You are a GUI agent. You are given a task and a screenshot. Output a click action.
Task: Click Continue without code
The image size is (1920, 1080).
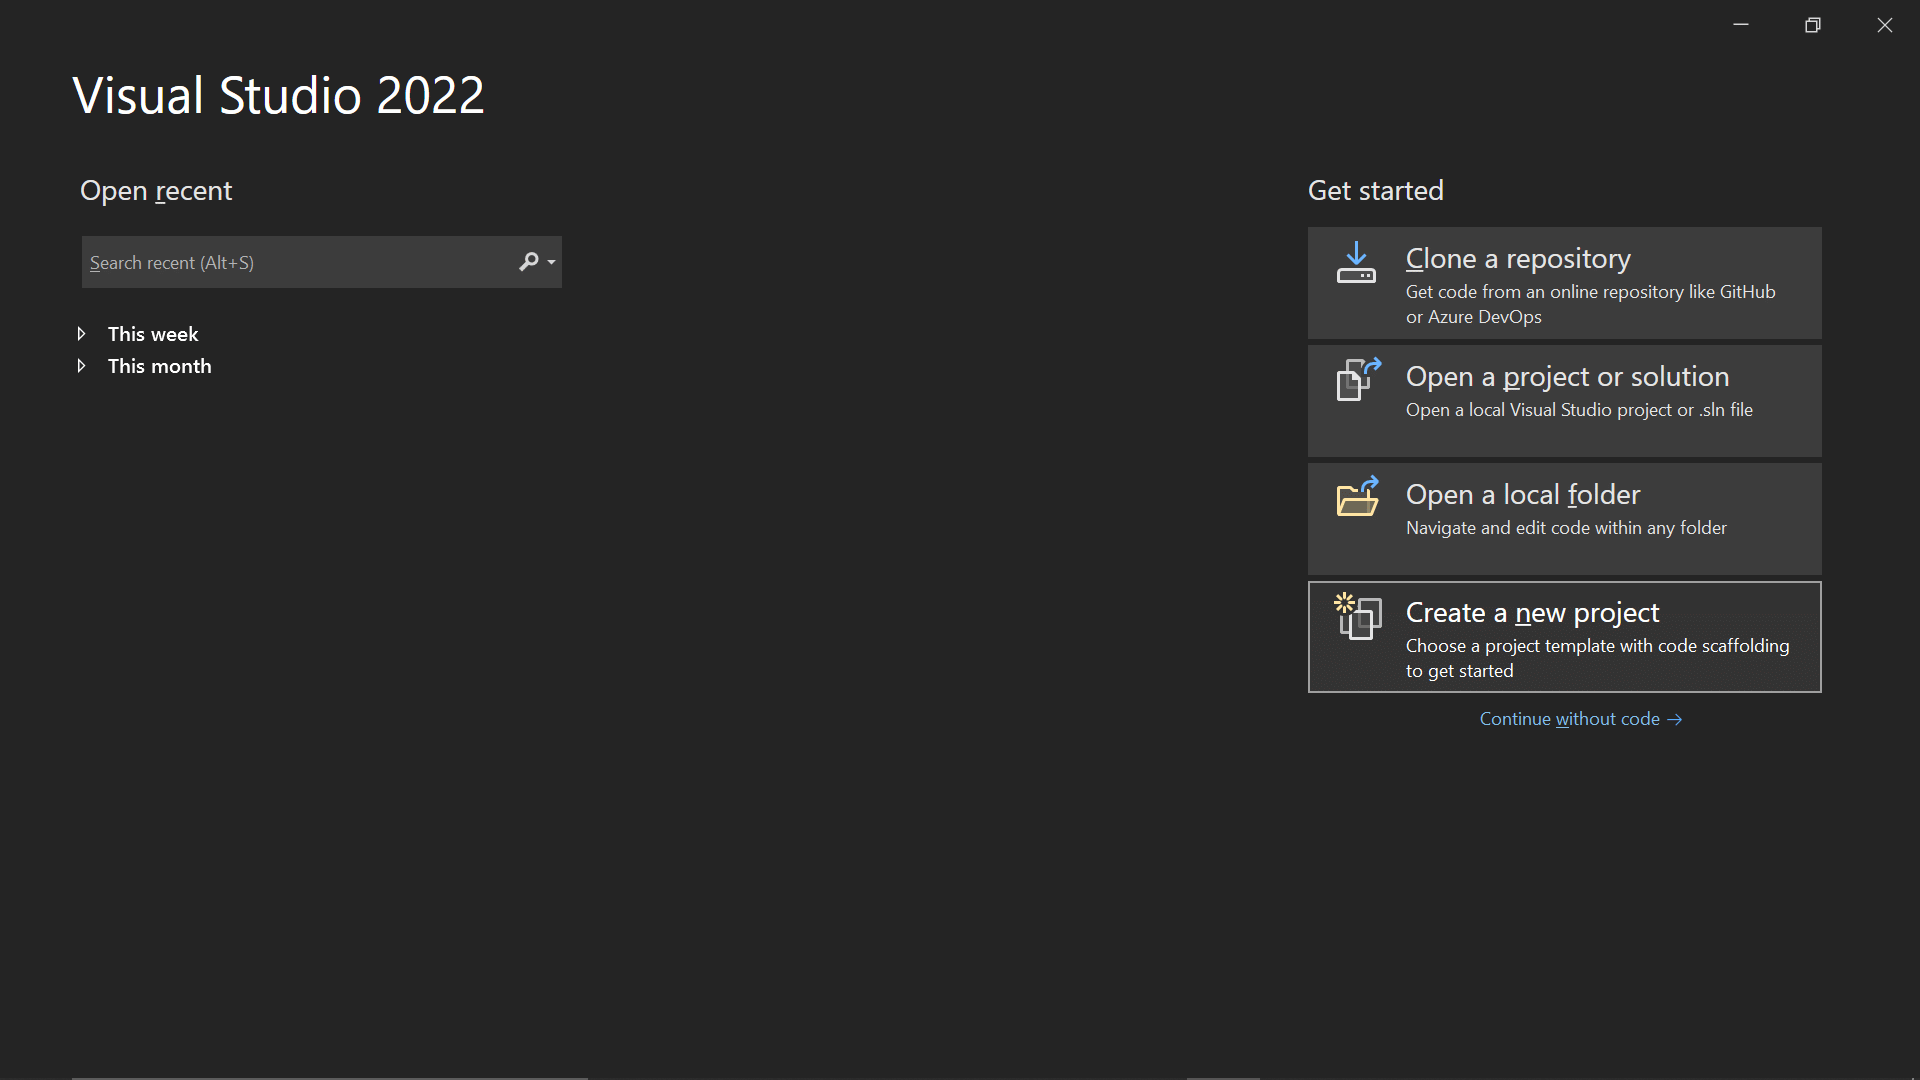click(1568, 719)
